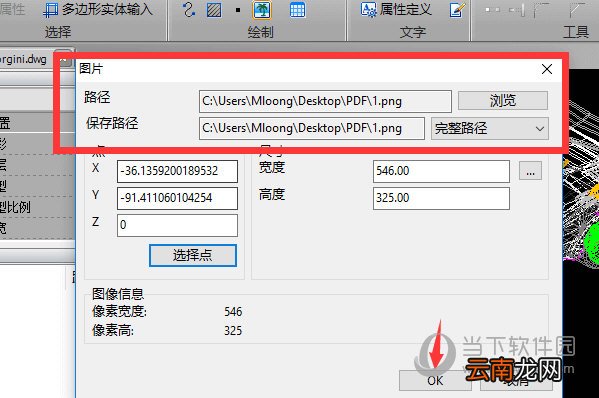Insert a table with the grid icon
599x398 pixels.
pyautogui.click(x=297, y=10)
